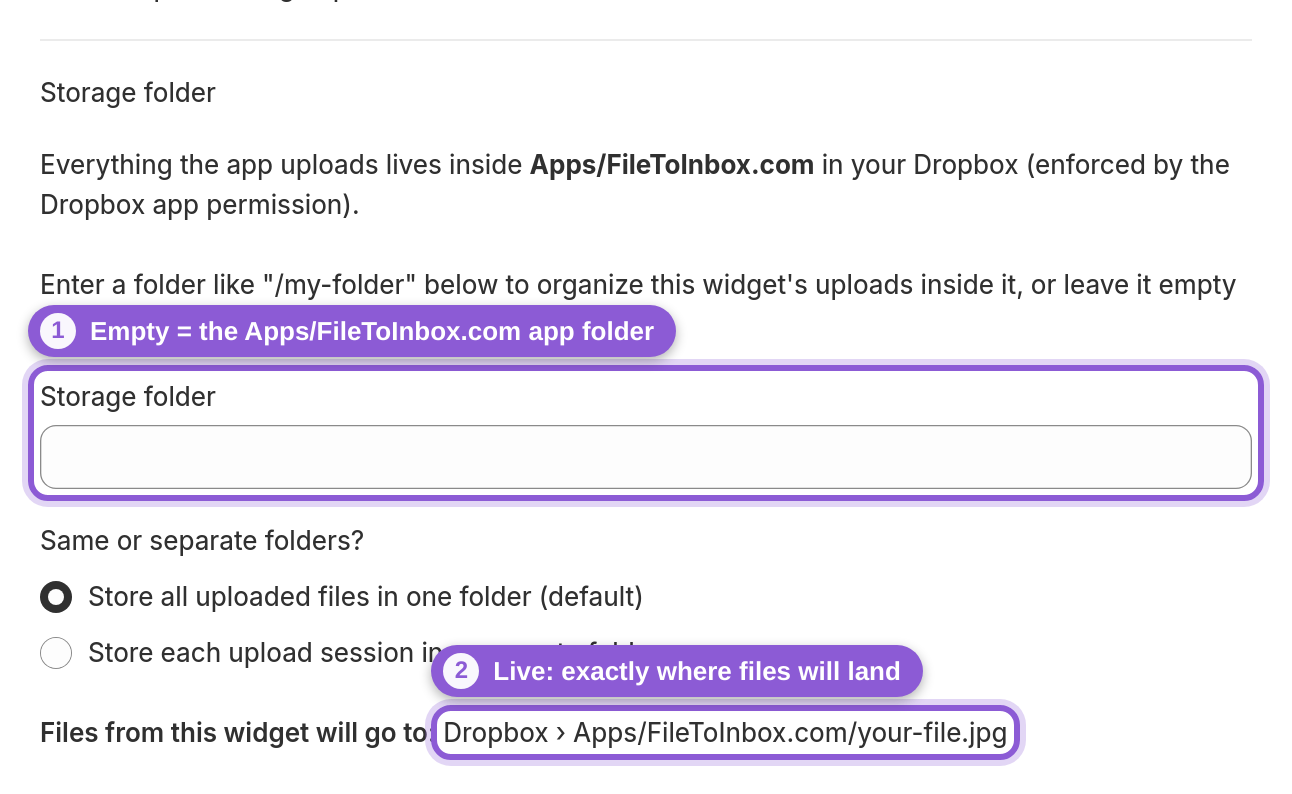The height and width of the screenshot is (794, 1292).
Task: Click the Storage folder text input
Action: (645, 457)
